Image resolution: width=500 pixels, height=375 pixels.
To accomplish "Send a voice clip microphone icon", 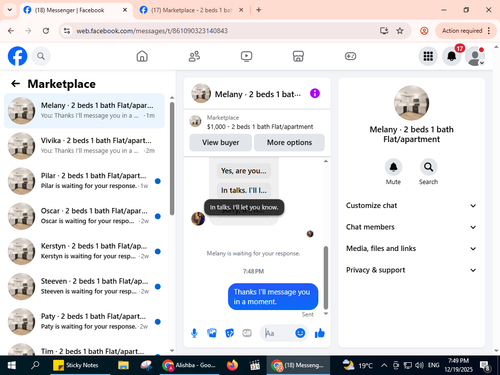I will [194, 333].
